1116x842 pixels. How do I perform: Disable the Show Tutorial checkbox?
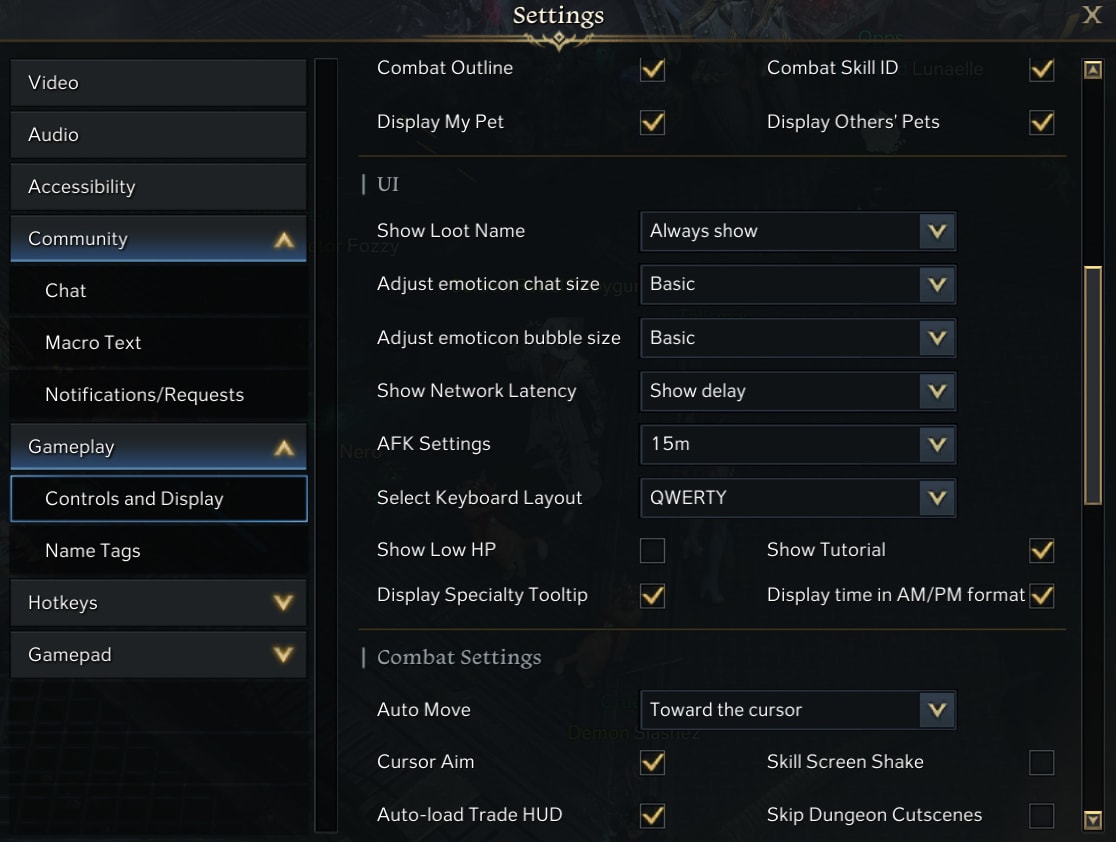coord(1041,550)
